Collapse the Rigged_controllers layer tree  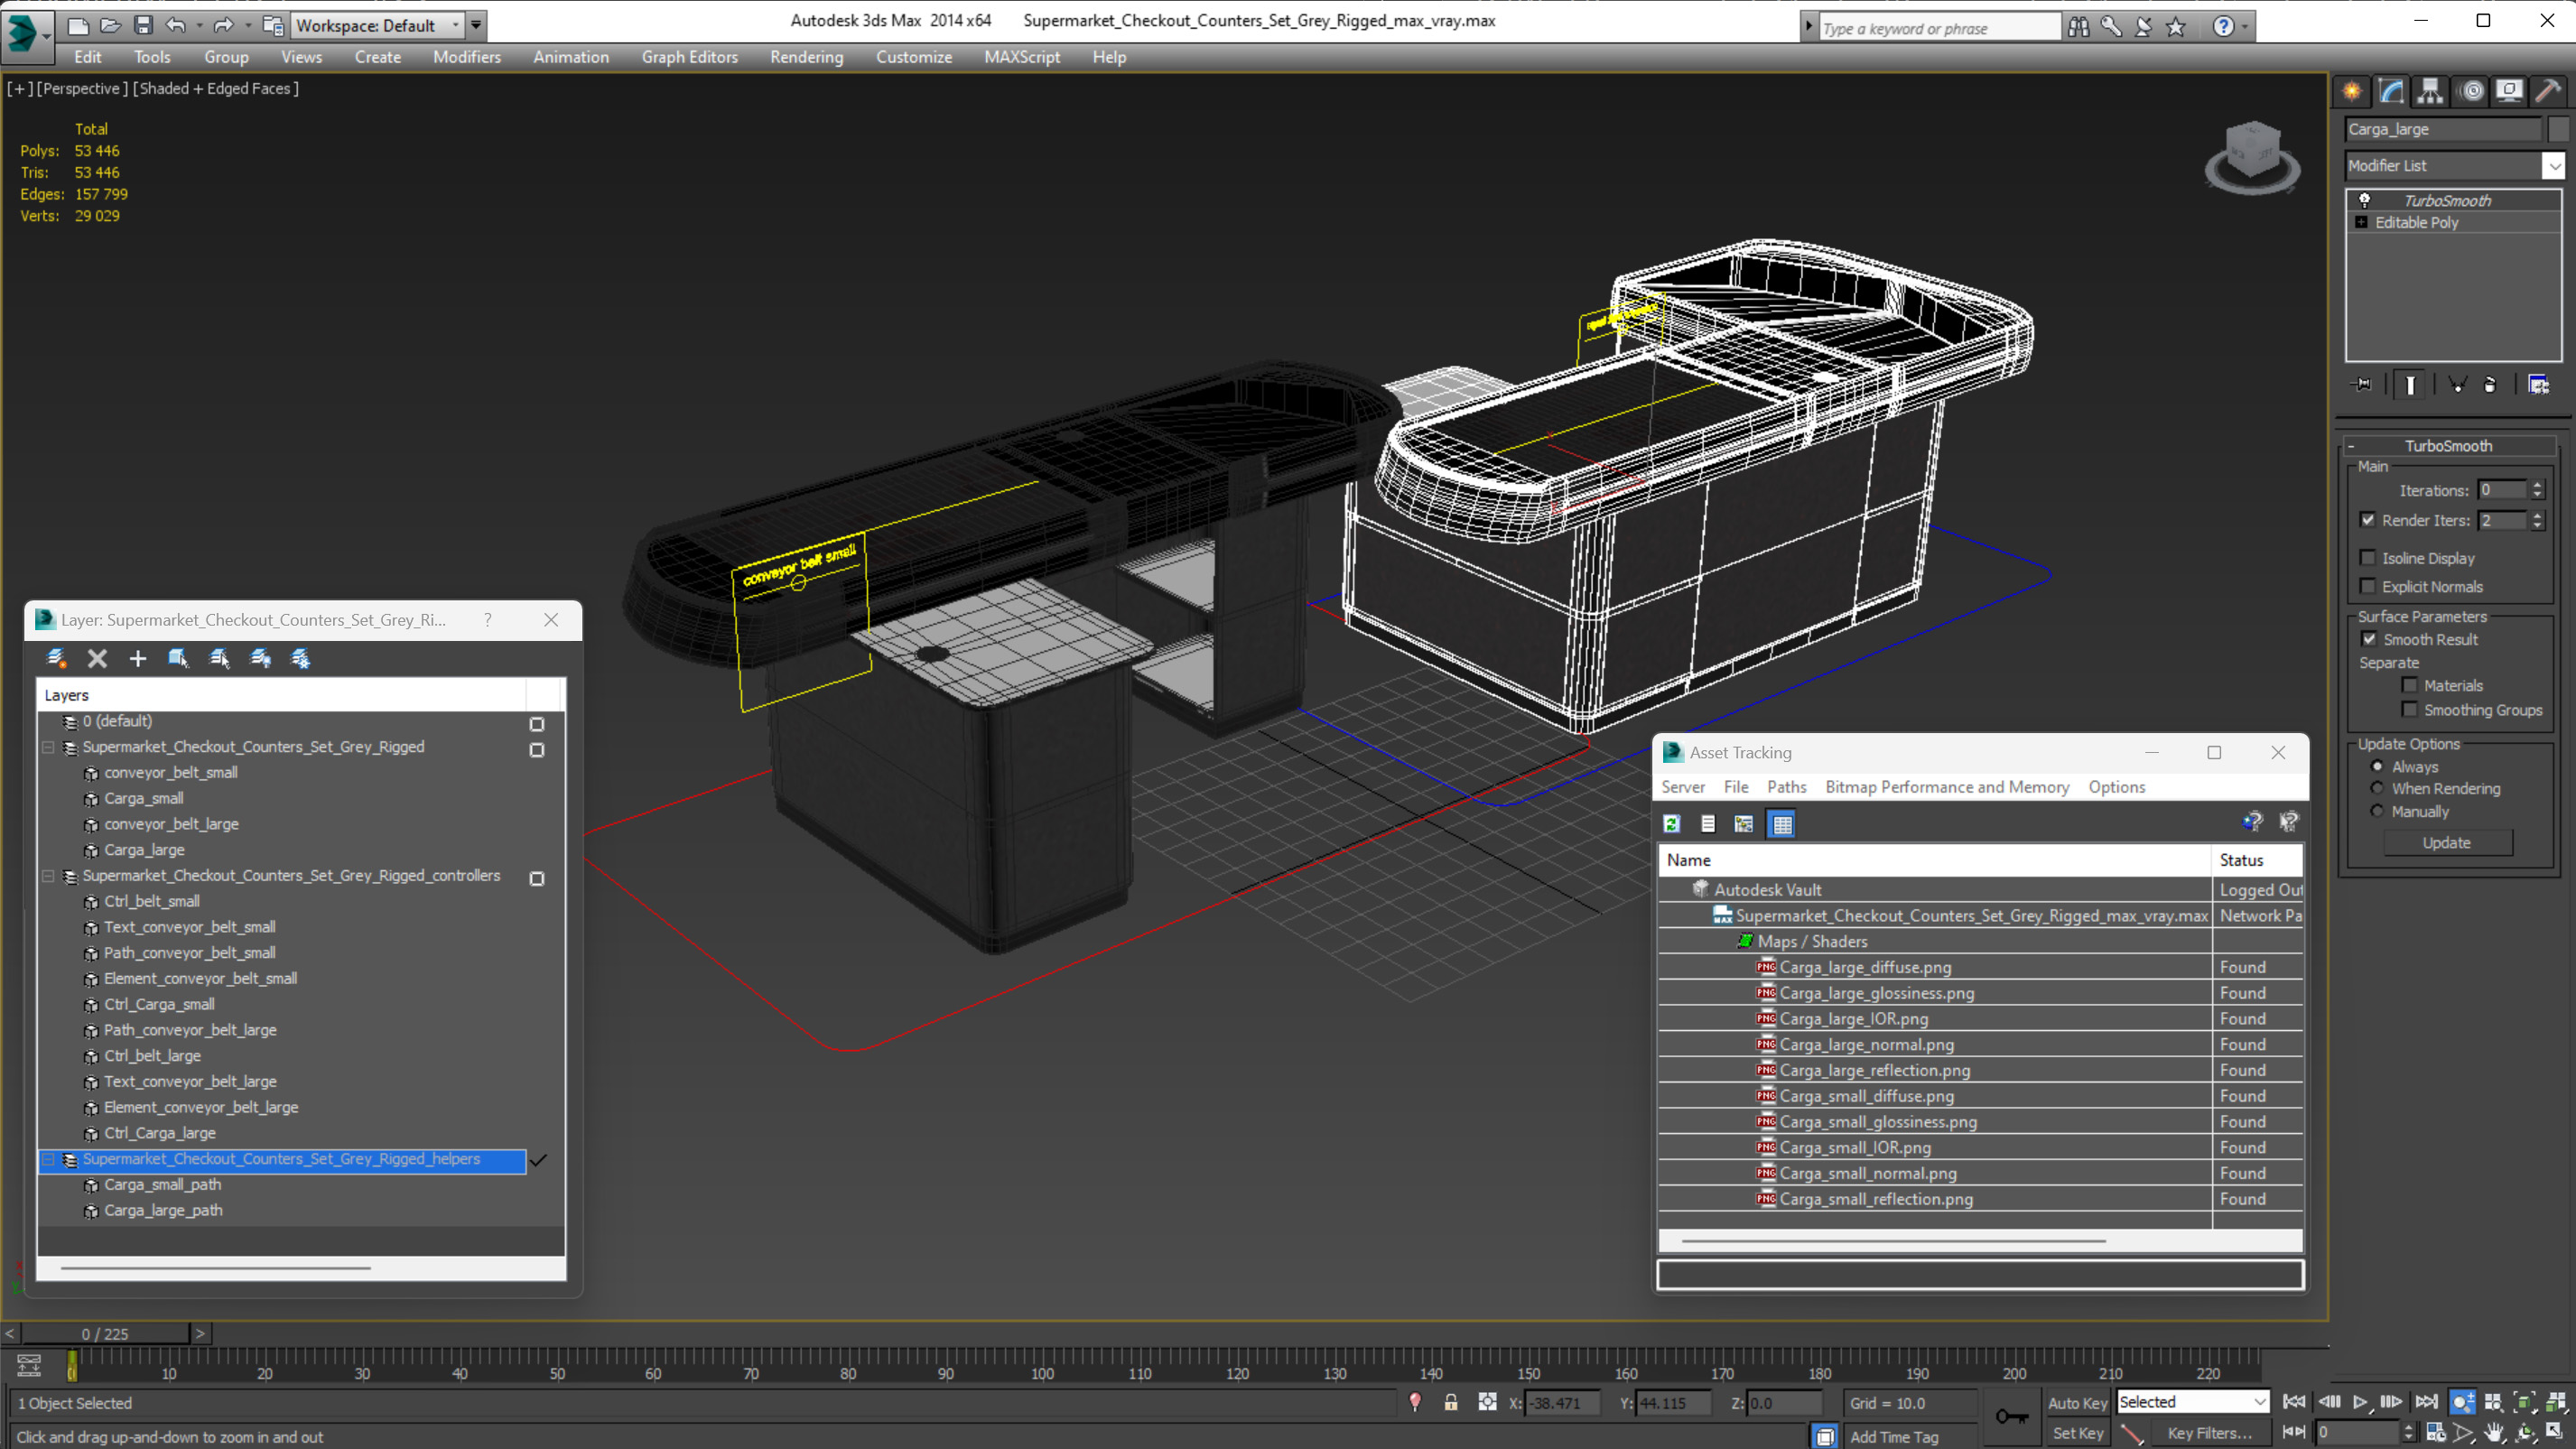48,876
